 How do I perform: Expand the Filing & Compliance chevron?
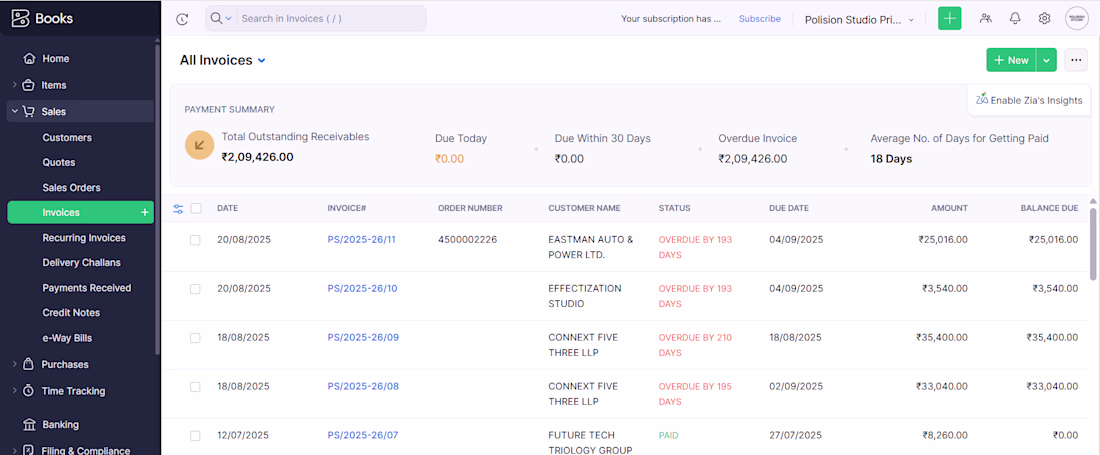(15, 451)
